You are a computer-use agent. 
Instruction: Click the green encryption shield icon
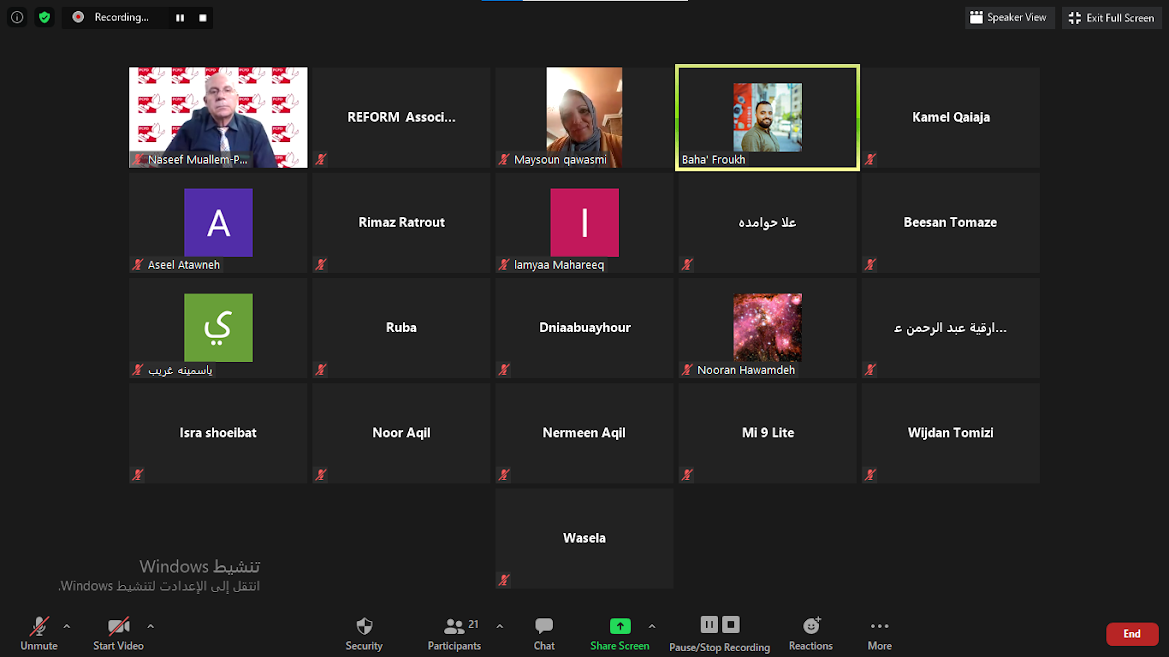[44, 17]
